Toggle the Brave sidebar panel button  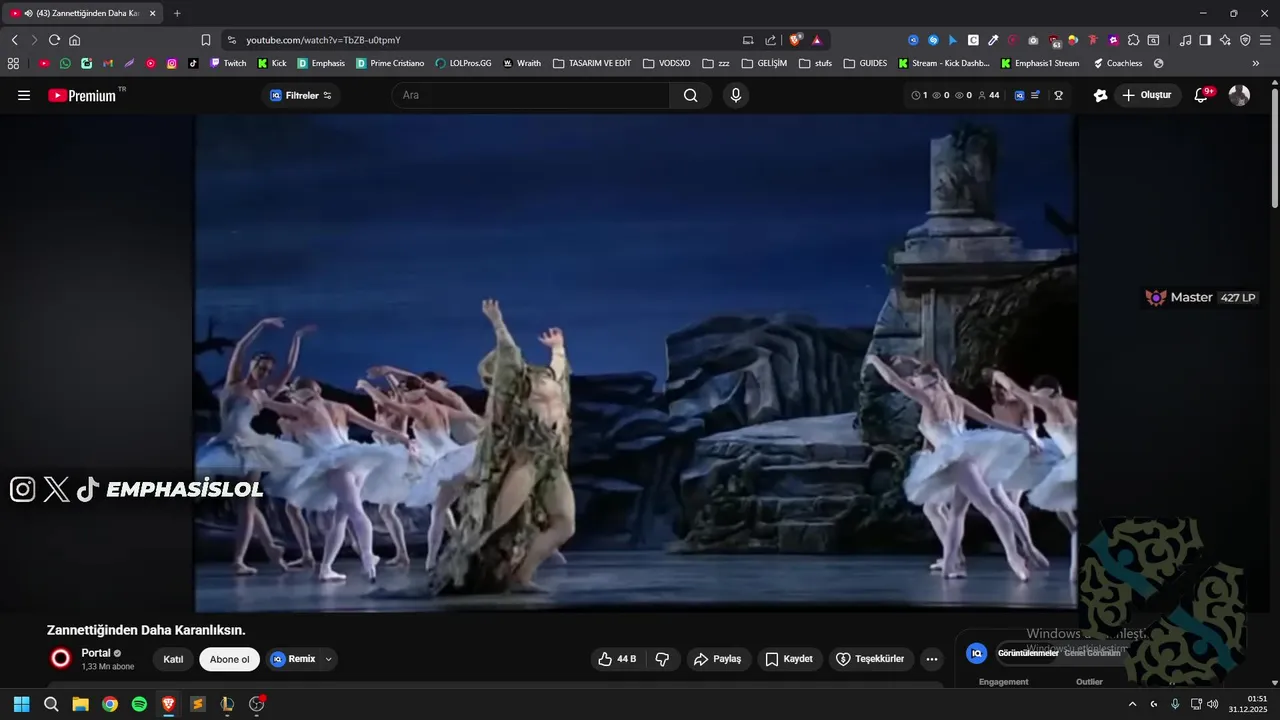1205,40
